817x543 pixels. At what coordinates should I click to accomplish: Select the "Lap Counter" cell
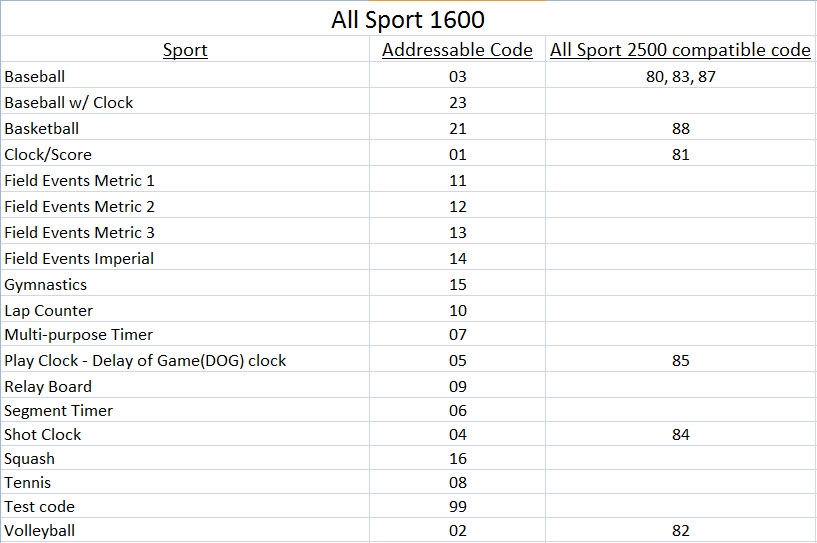click(49, 310)
